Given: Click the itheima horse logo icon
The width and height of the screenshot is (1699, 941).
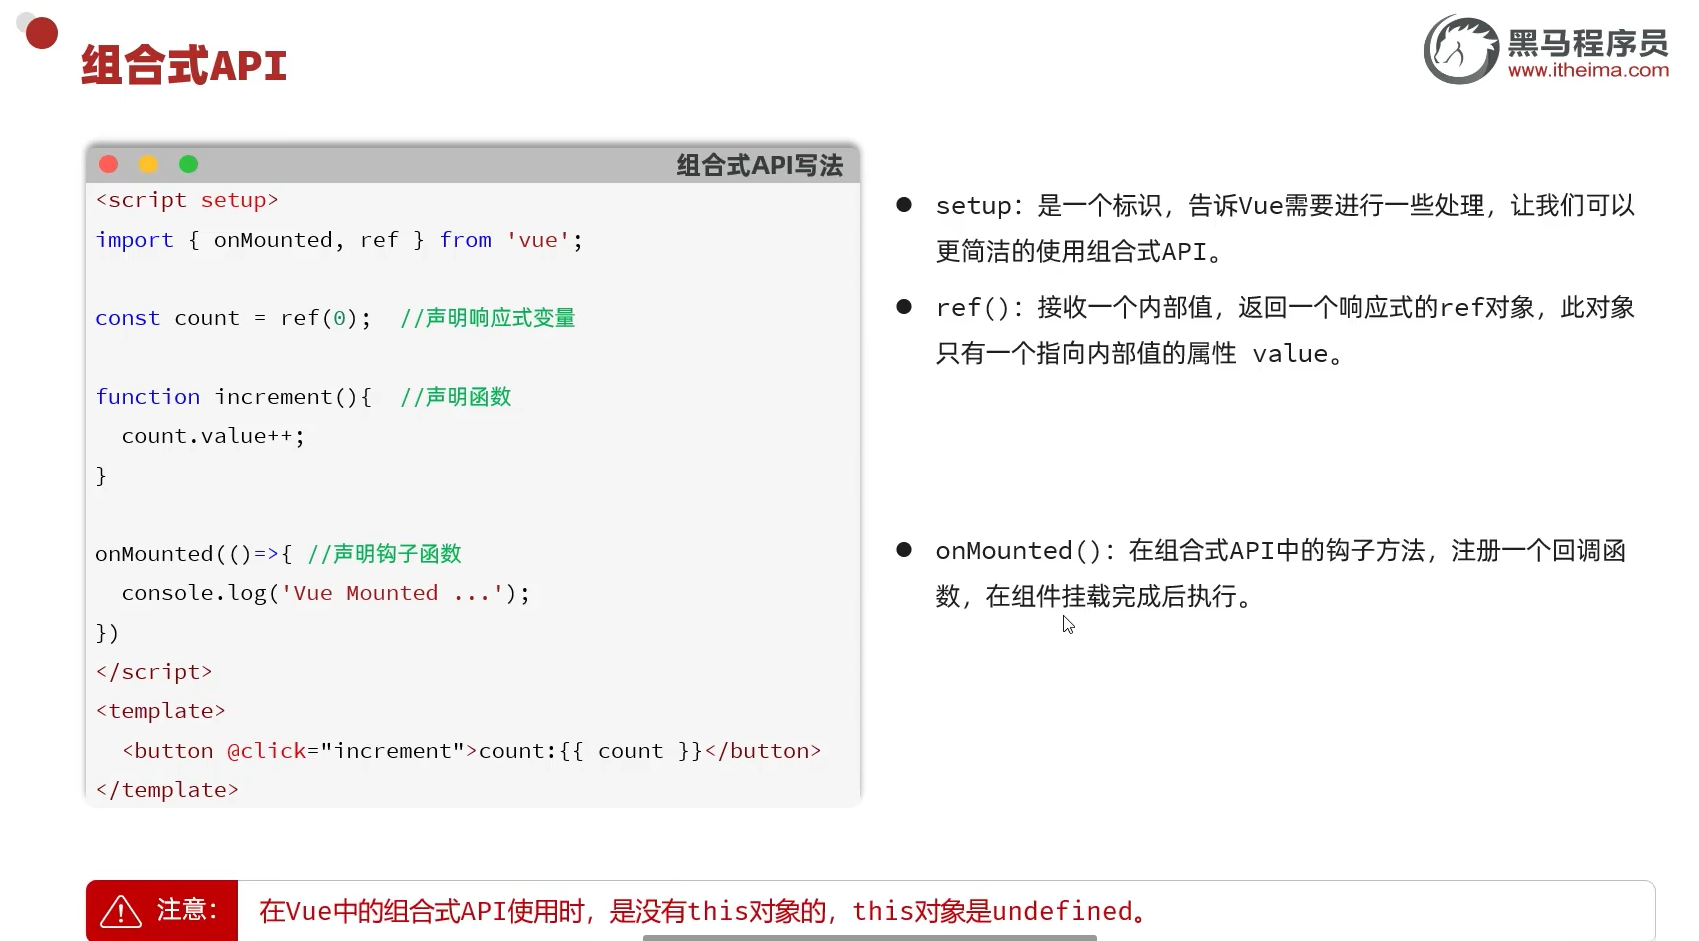Looking at the screenshot, I should coord(1461,50).
